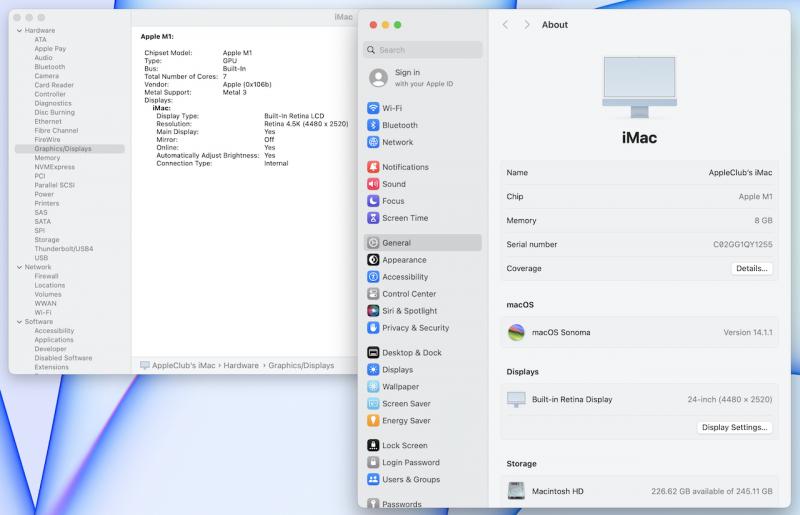
Task: Open the Notifications bell icon
Action: 373,167
